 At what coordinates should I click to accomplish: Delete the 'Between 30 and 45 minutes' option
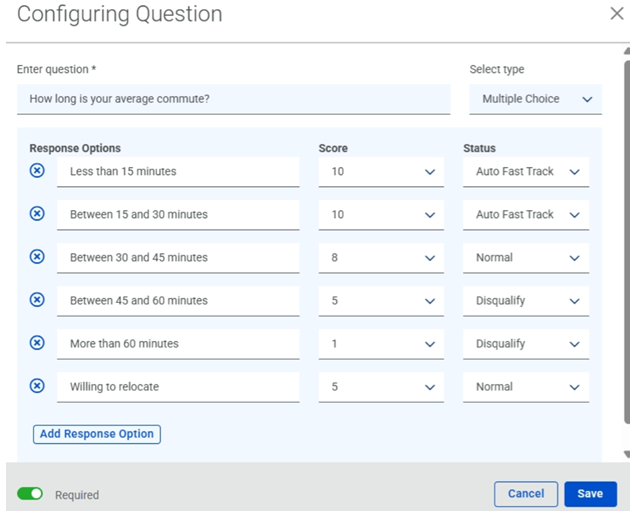pos(37,257)
